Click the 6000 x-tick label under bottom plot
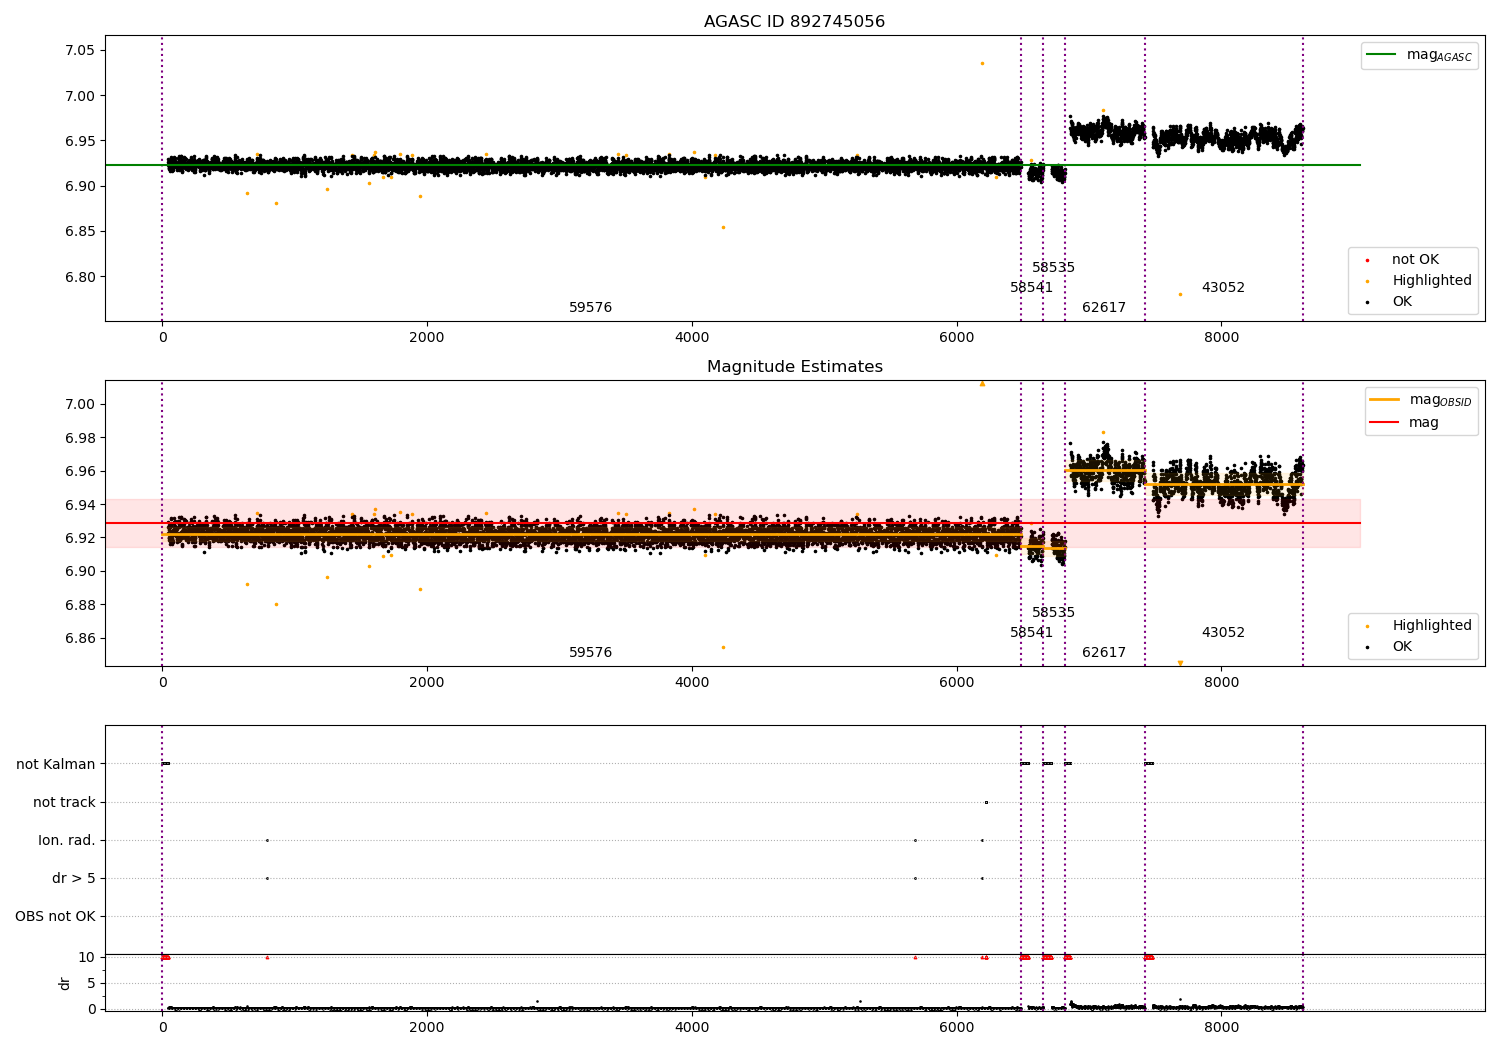Viewport: 1500px width, 1050px height. pyautogui.click(x=957, y=1028)
